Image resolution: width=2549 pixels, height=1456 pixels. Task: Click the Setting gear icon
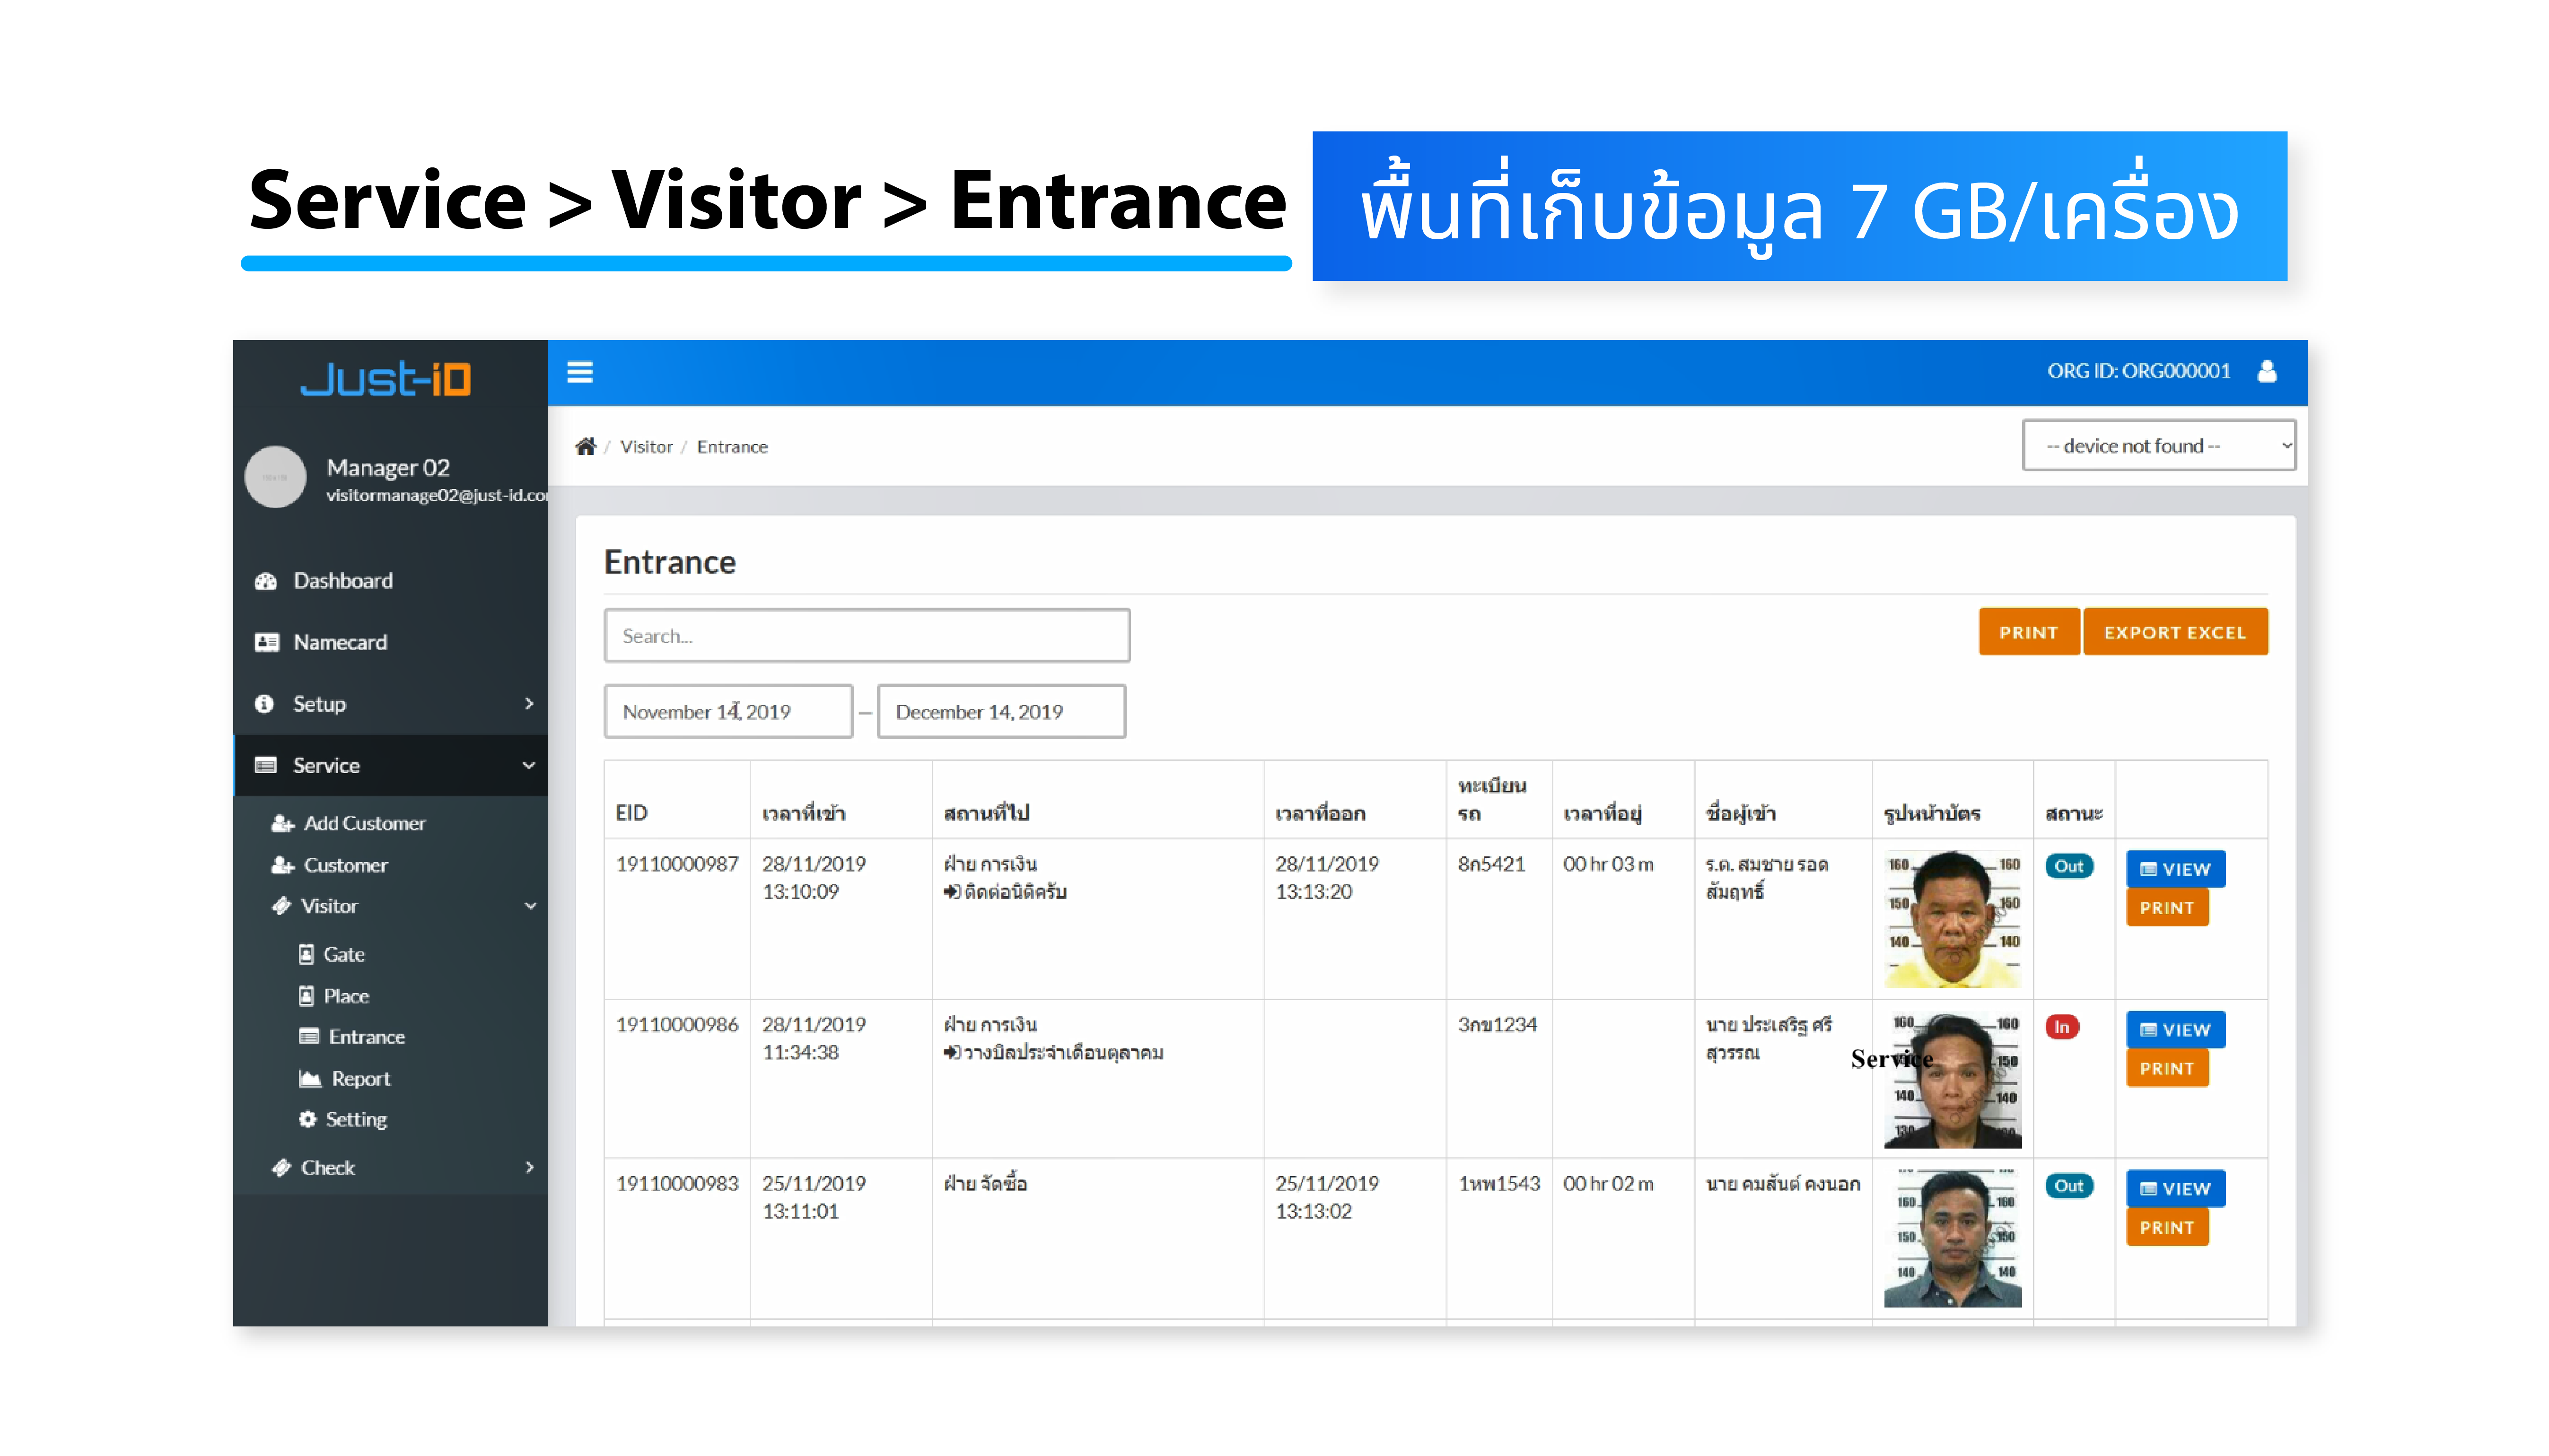[x=307, y=1119]
